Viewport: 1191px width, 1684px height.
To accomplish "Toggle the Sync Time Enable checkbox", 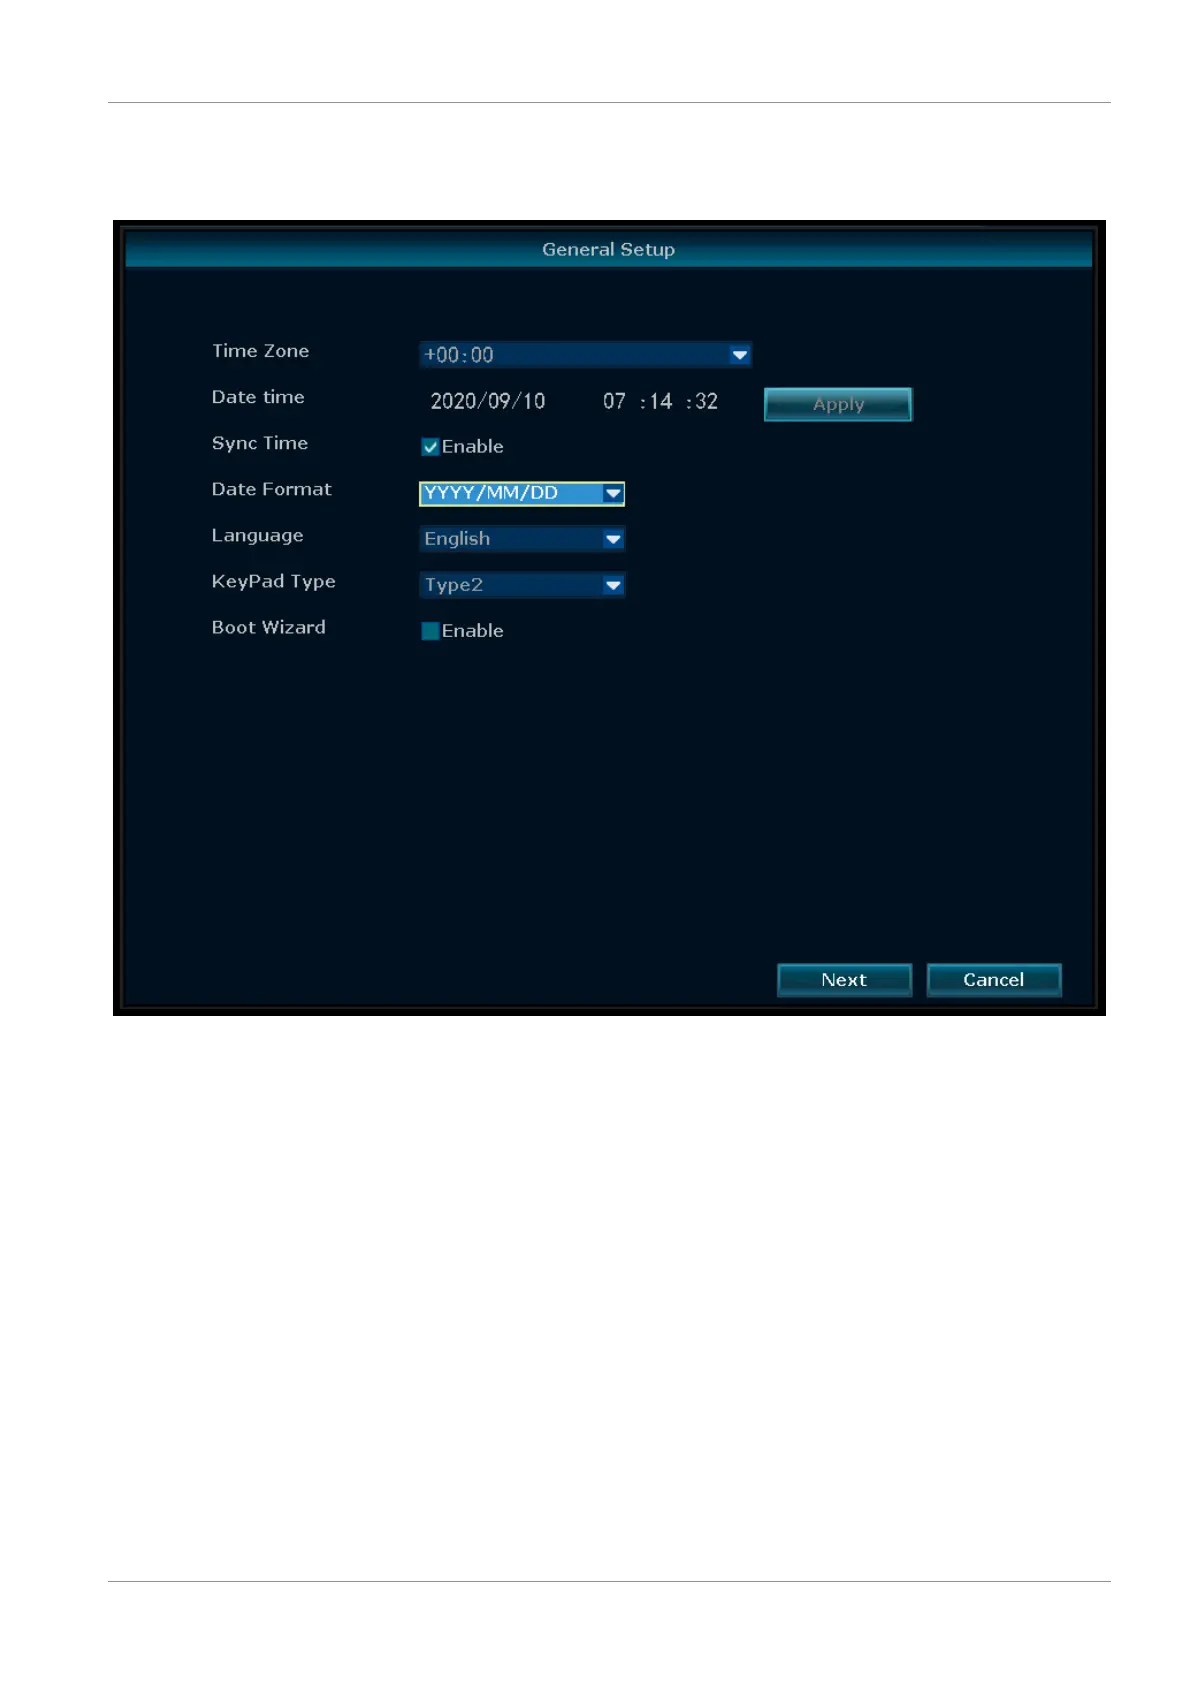I will (430, 447).
